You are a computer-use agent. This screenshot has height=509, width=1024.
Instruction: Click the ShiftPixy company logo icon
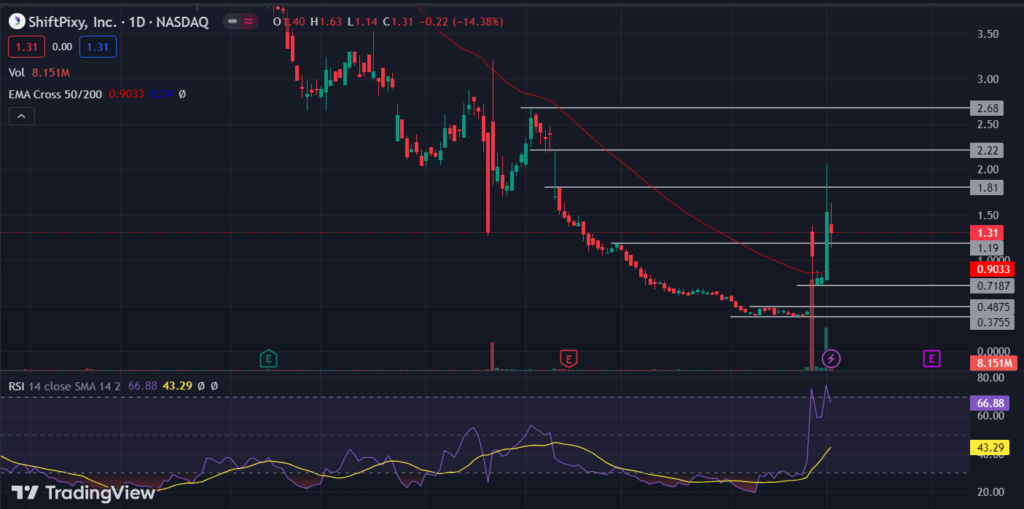pyautogui.click(x=16, y=22)
